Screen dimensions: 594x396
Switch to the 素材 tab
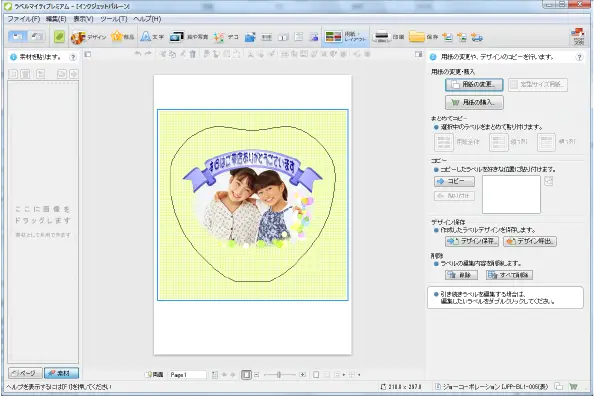61,373
